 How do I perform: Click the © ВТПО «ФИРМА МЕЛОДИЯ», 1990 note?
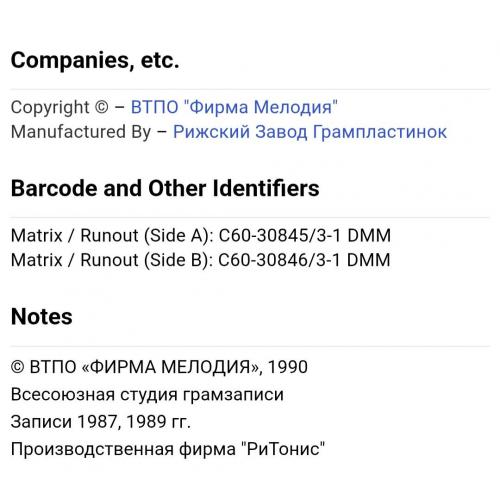[159, 367]
